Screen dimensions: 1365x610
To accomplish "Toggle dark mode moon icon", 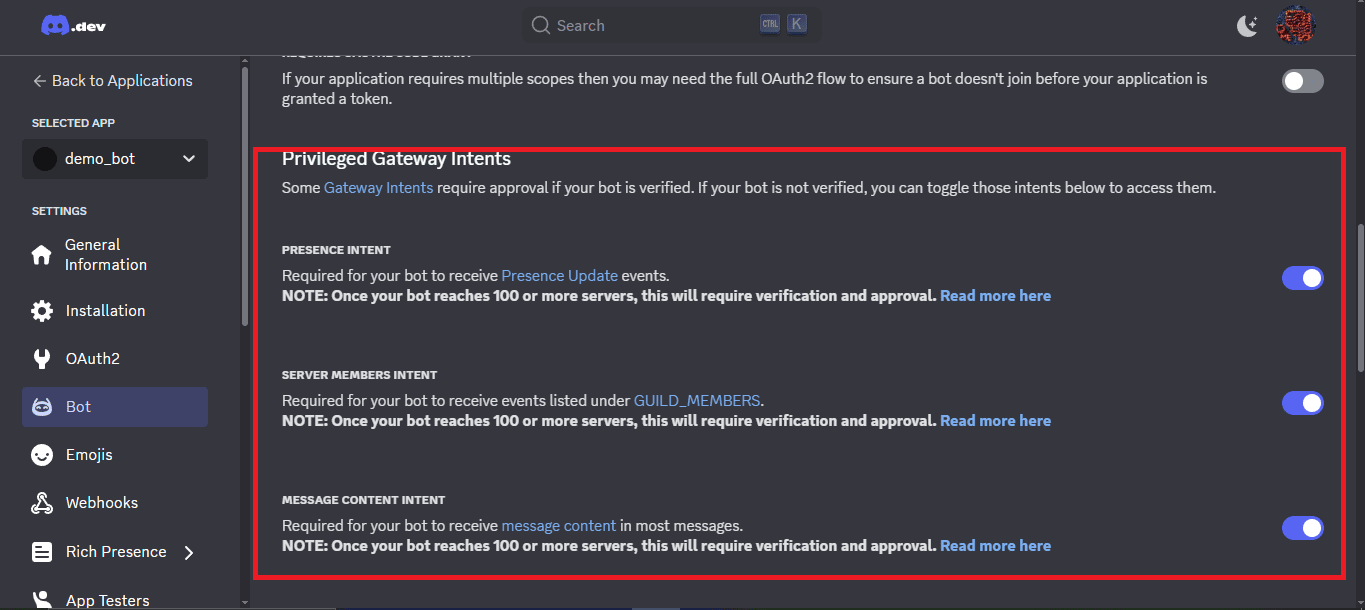I will [1247, 26].
